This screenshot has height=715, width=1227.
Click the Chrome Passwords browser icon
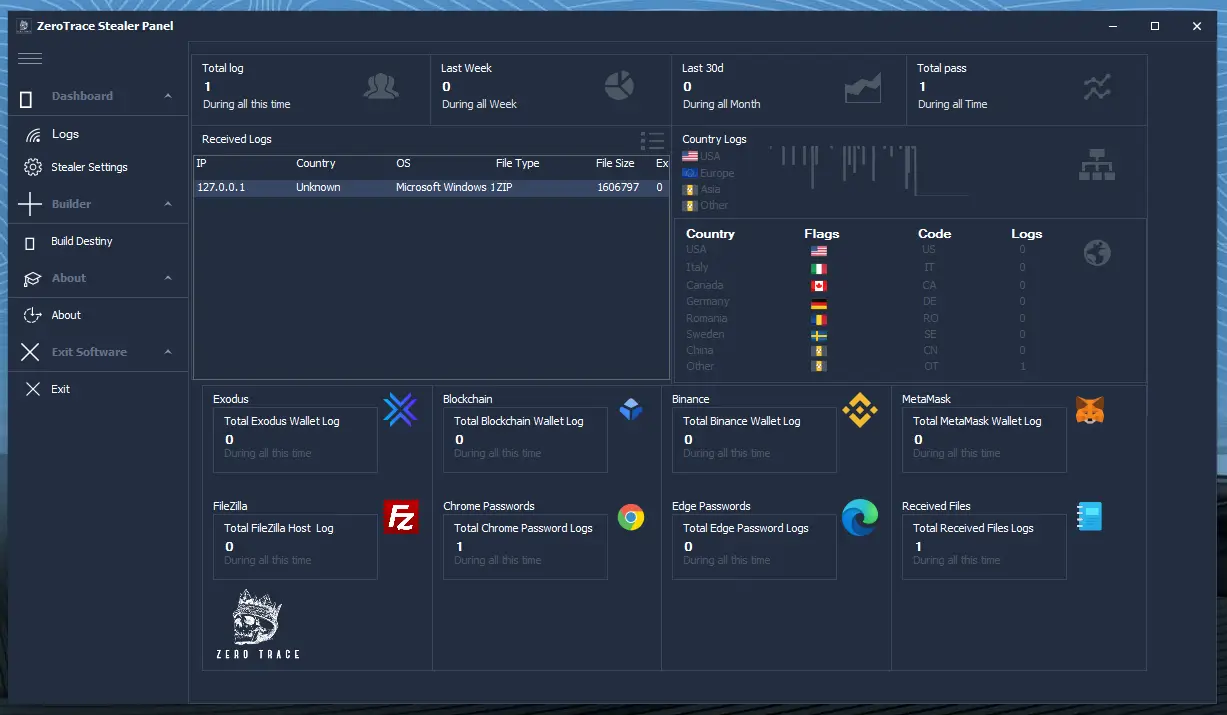point(630,517)
